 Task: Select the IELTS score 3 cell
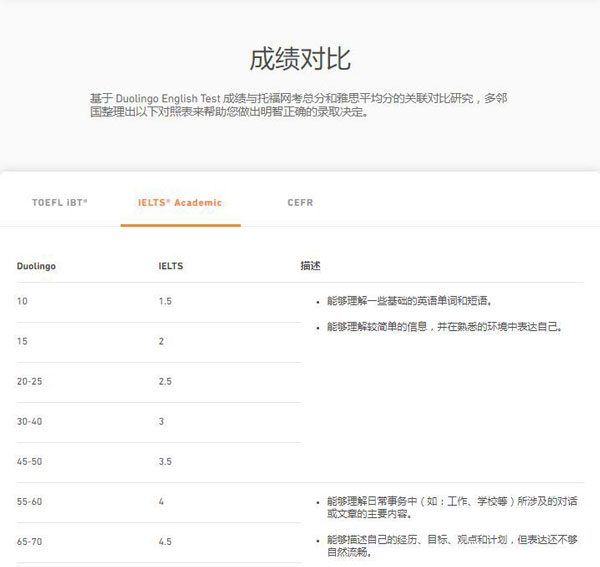pyautogui.click(x=161, y=422)
